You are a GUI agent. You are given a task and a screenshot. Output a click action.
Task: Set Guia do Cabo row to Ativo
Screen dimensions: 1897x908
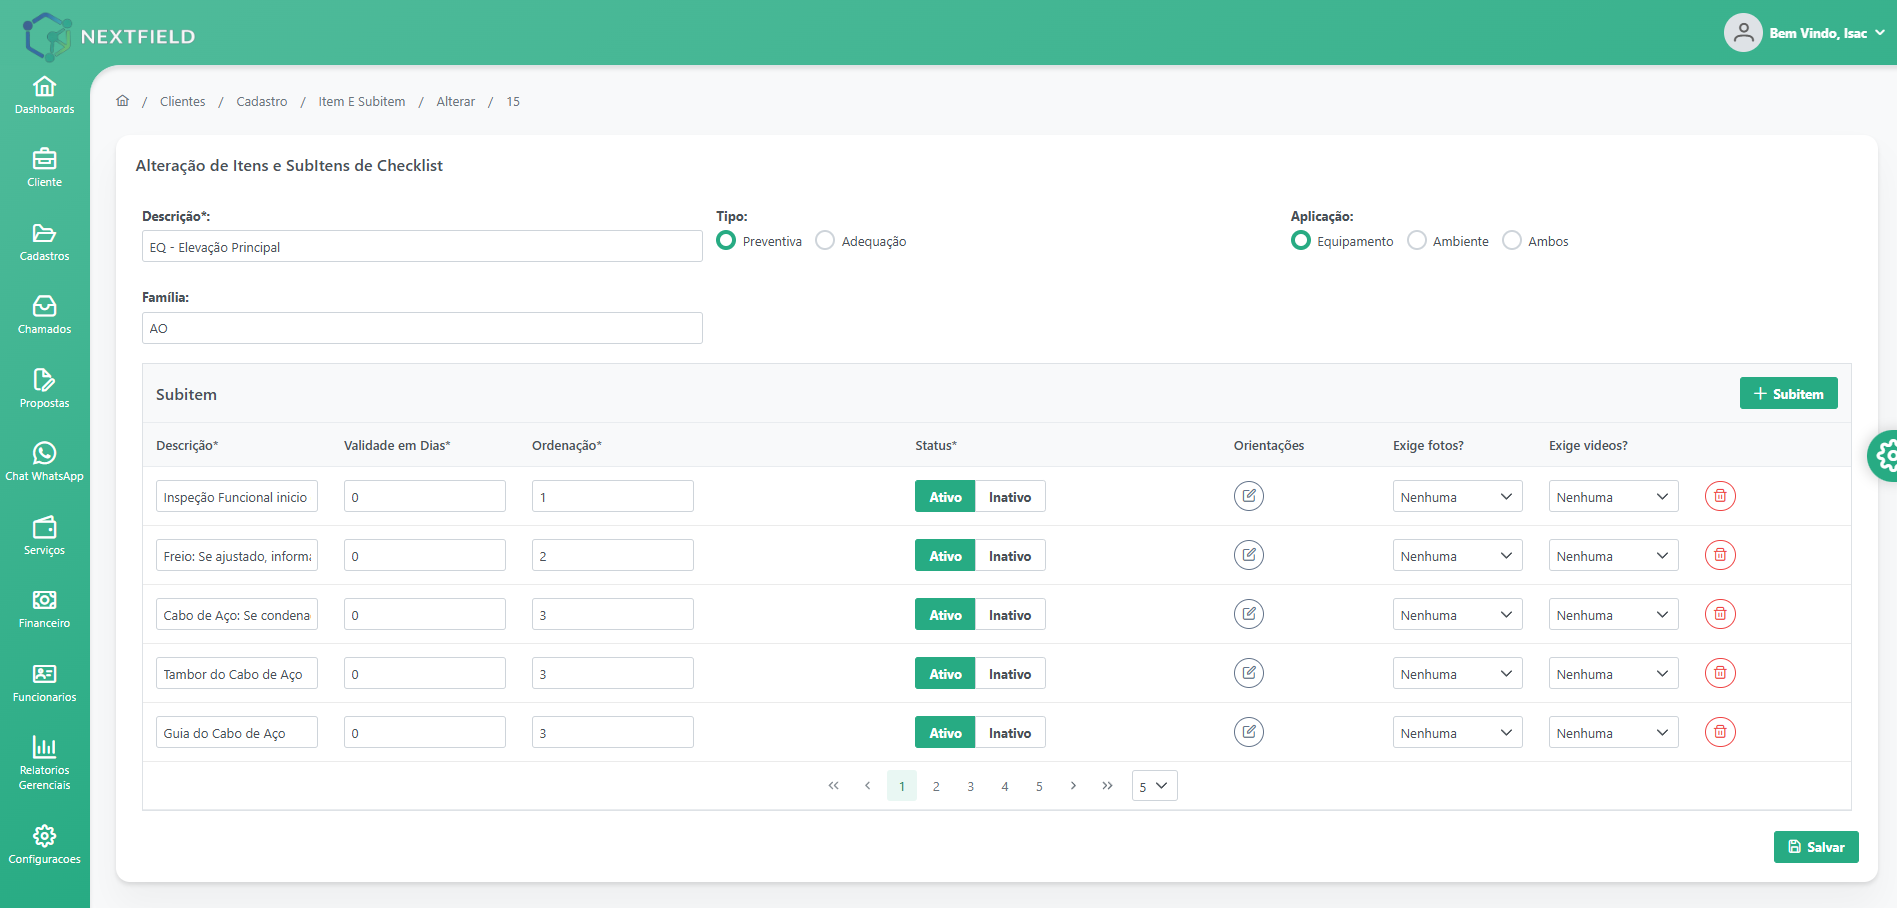tap(945, 733)
